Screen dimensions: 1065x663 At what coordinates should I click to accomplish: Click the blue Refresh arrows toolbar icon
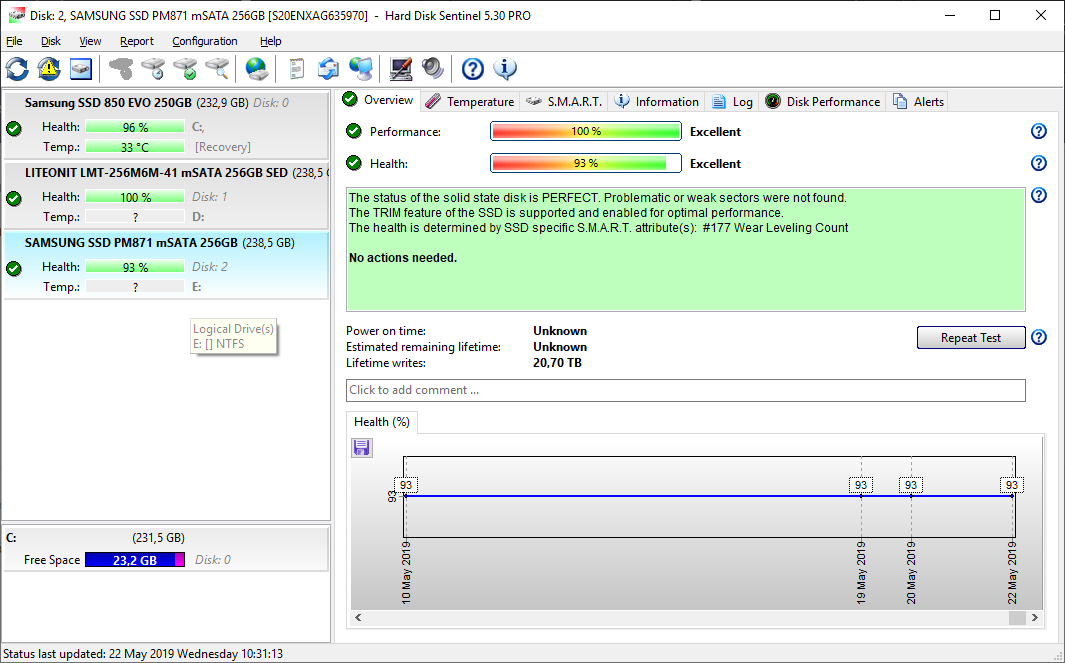tap(17, 69)
